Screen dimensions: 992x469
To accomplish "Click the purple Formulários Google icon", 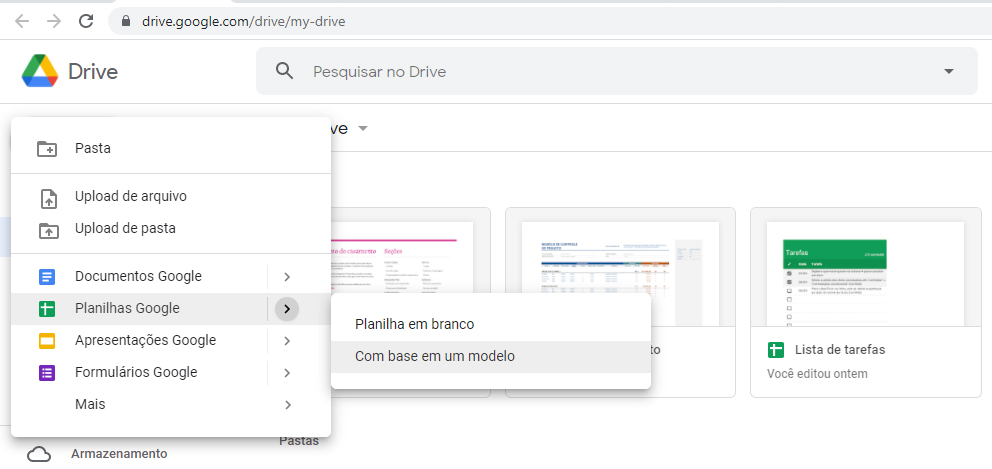I will 47,373.
